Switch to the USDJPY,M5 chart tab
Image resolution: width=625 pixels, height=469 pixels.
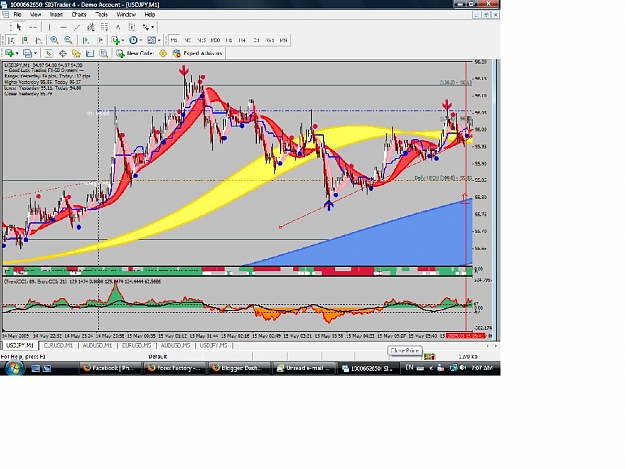214,345
